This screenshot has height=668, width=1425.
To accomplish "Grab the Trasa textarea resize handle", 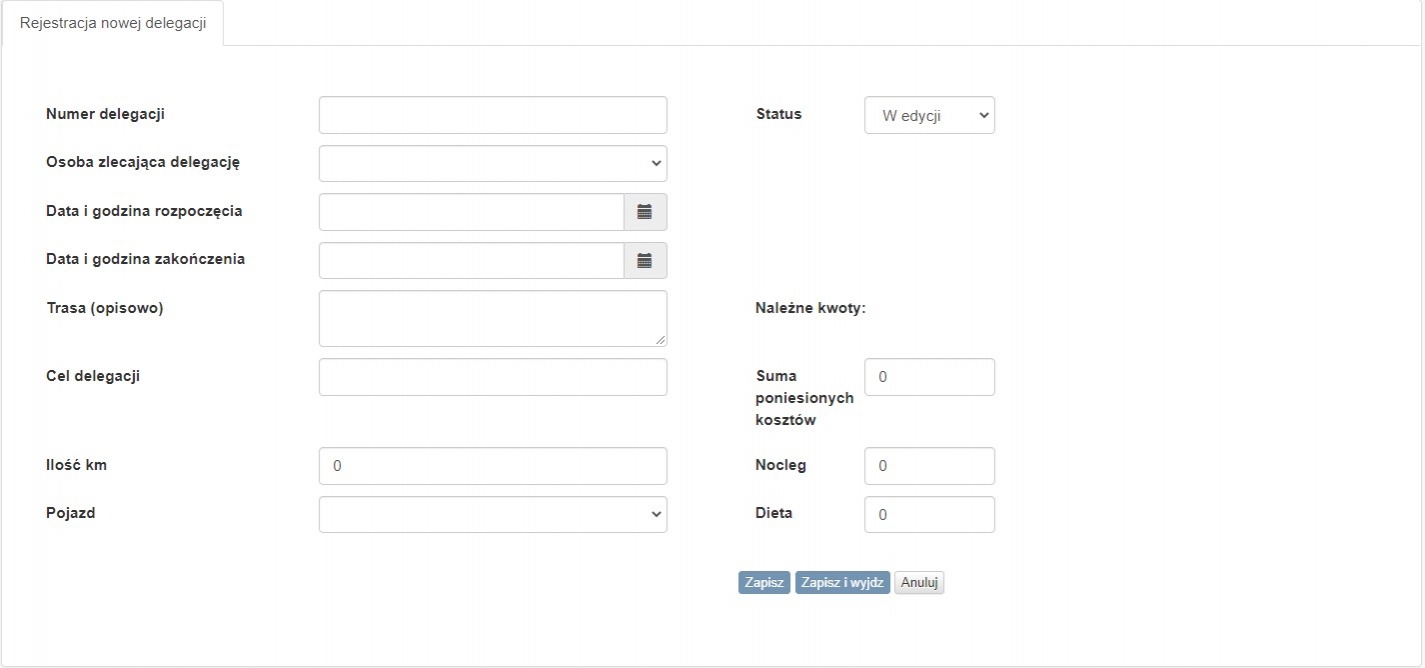I will 660,340.
